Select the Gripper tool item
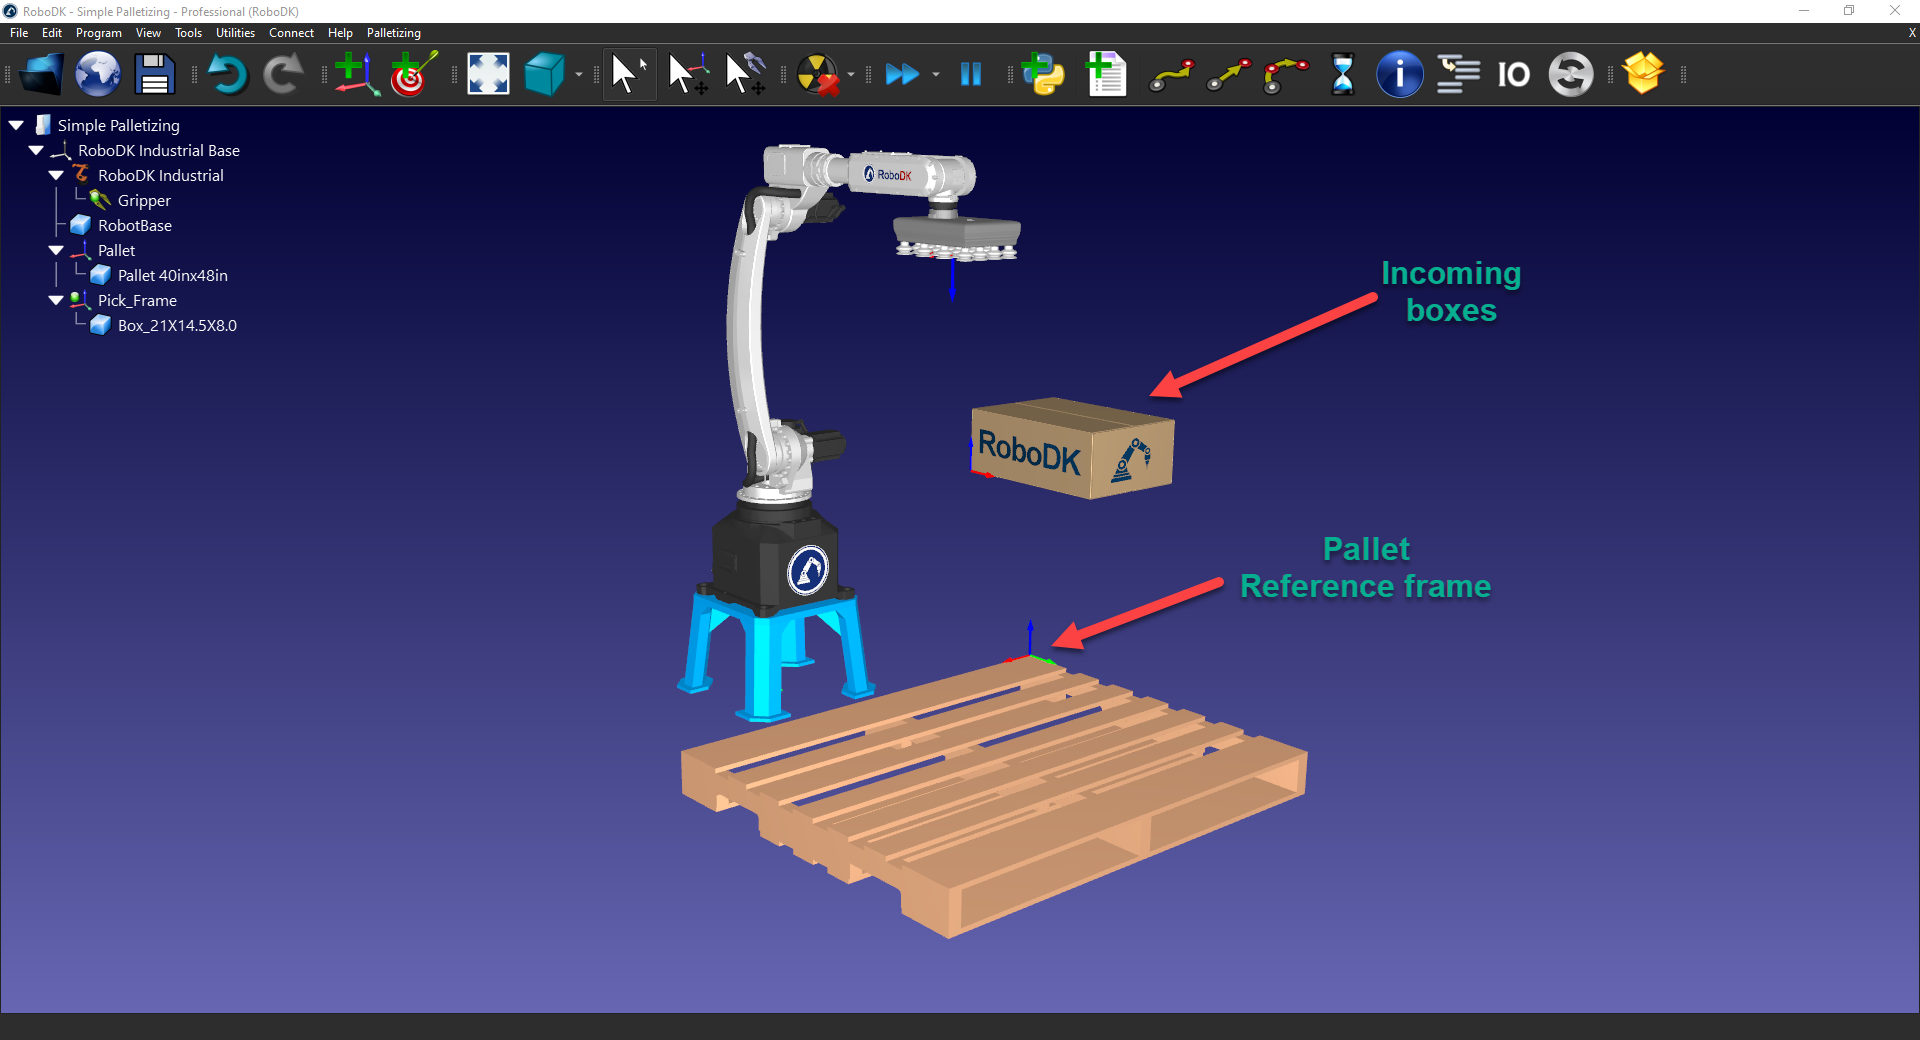 coord(143,200)
